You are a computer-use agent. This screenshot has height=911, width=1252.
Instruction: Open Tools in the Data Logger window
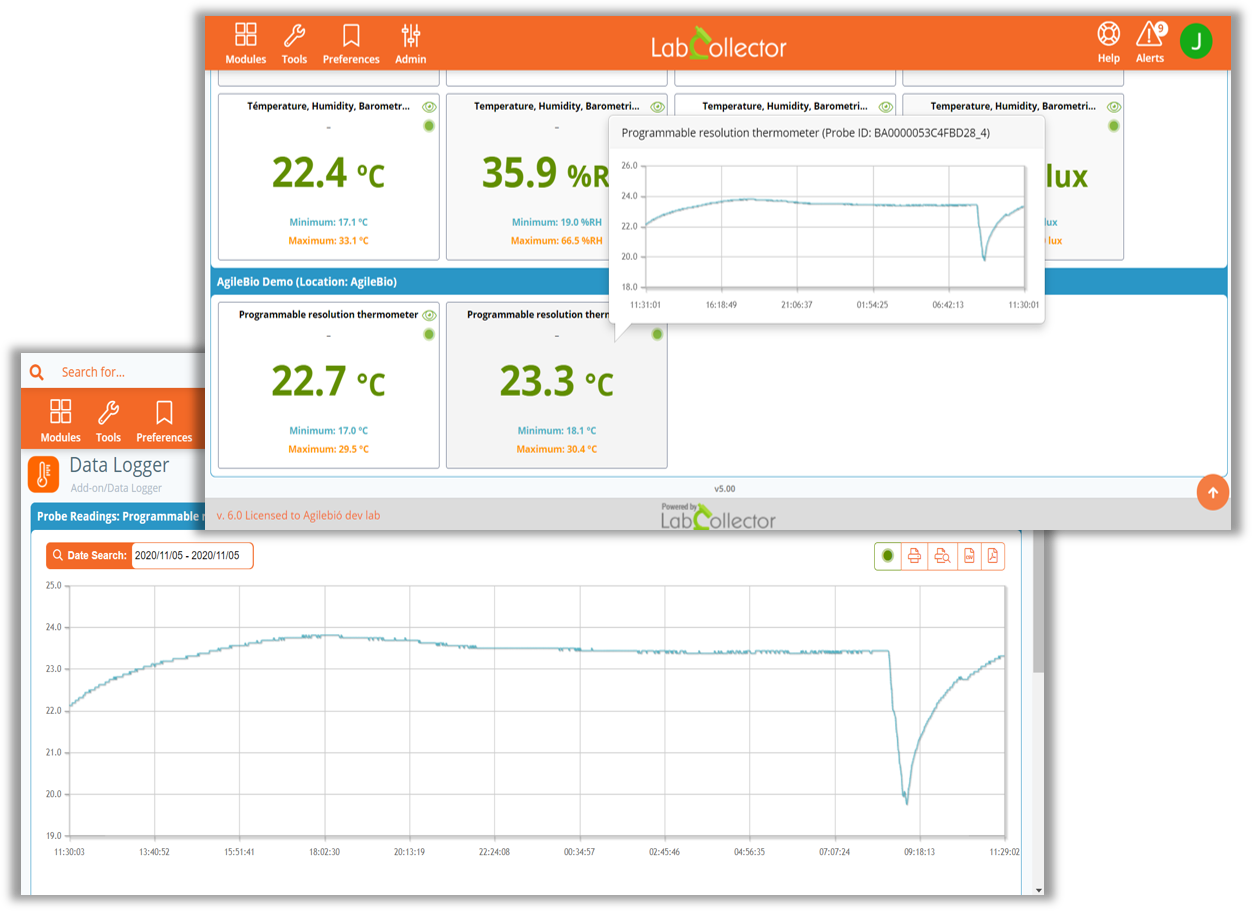[x=108, y=421]
